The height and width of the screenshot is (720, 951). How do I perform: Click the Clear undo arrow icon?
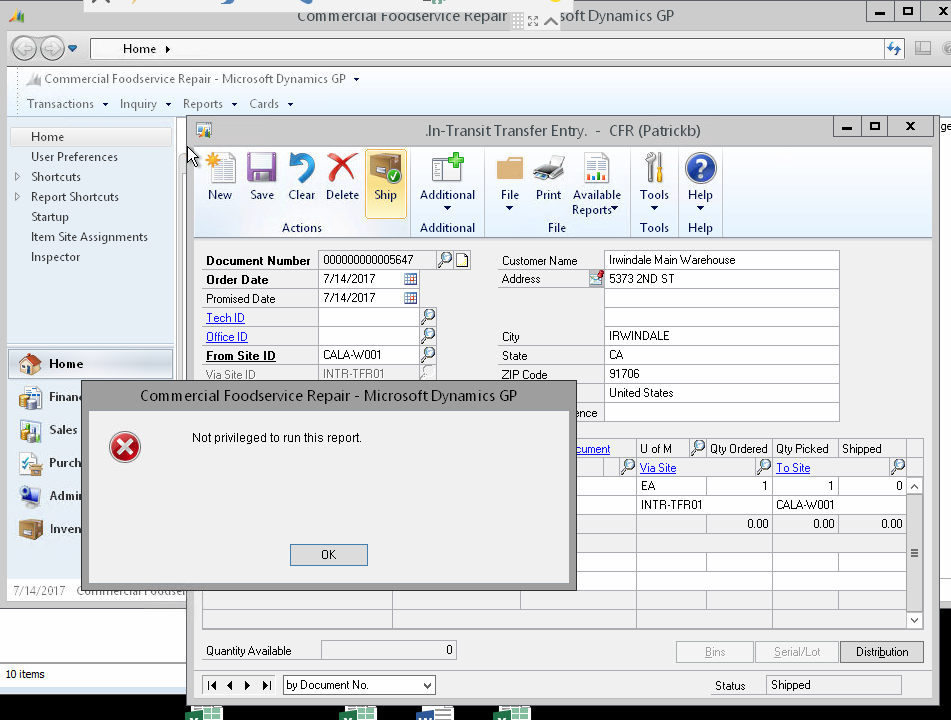coord(301,177)
